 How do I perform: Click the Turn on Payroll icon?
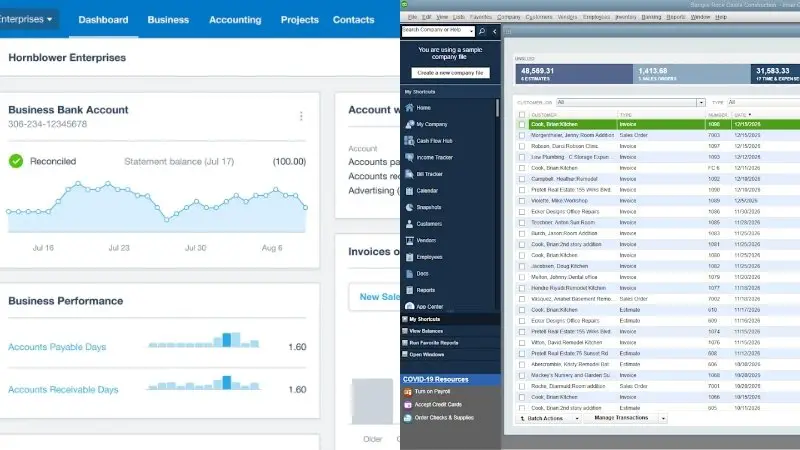click(x=408, y=392)
